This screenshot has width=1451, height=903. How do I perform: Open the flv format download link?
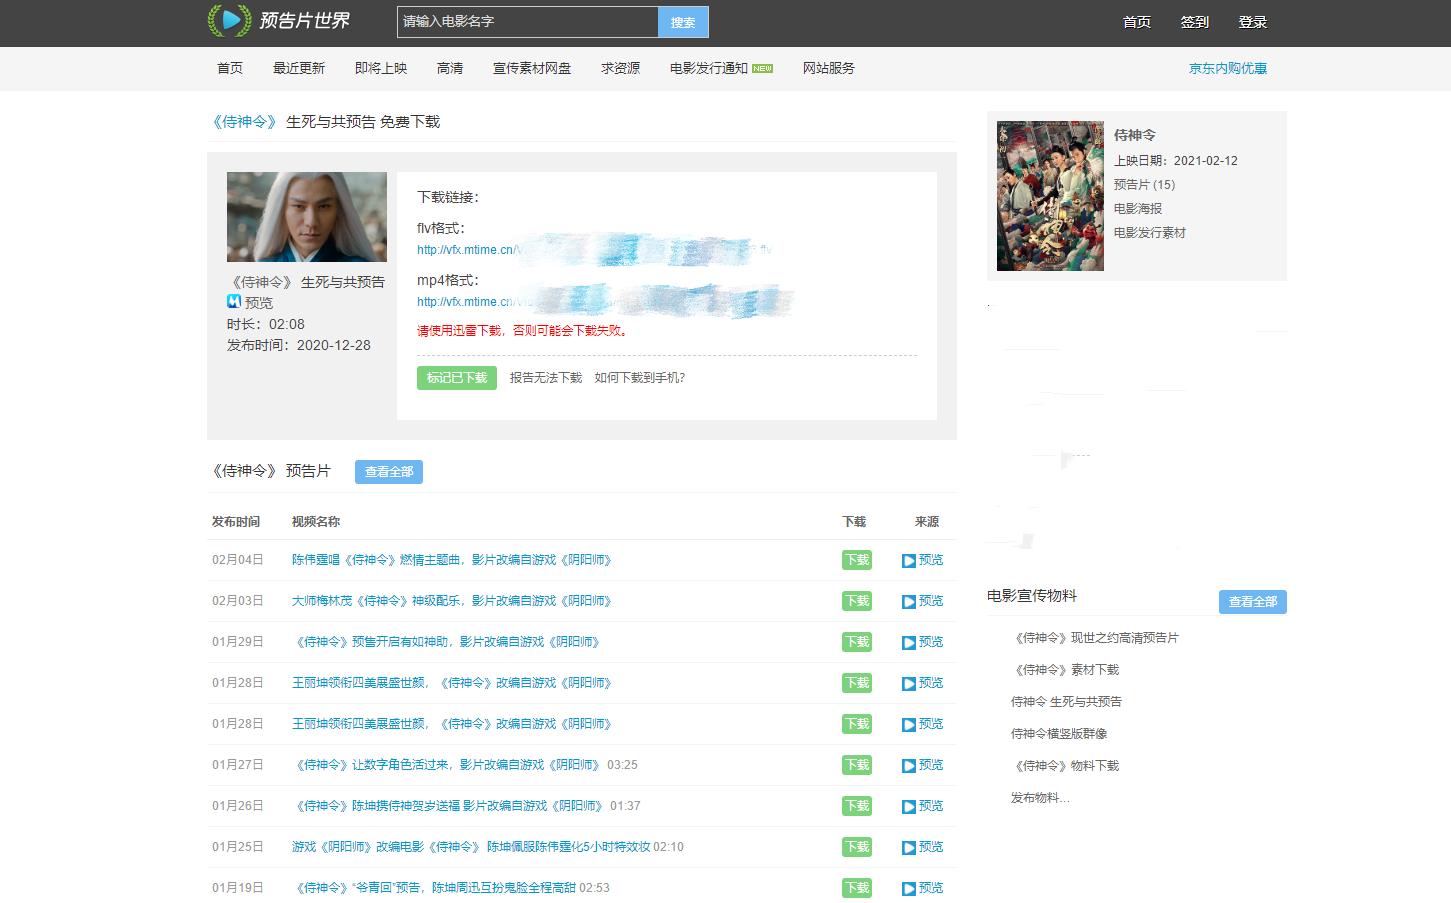[470, 250]
